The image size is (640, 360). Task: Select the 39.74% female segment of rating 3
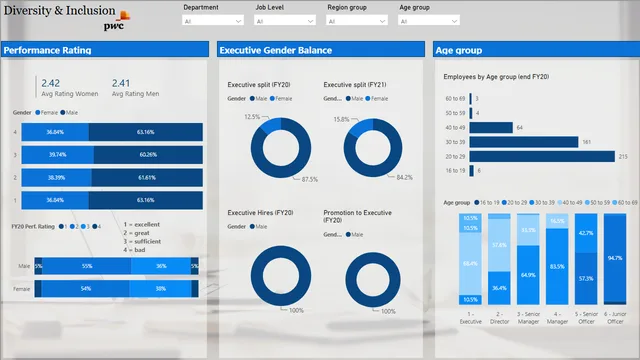point(58,155)
